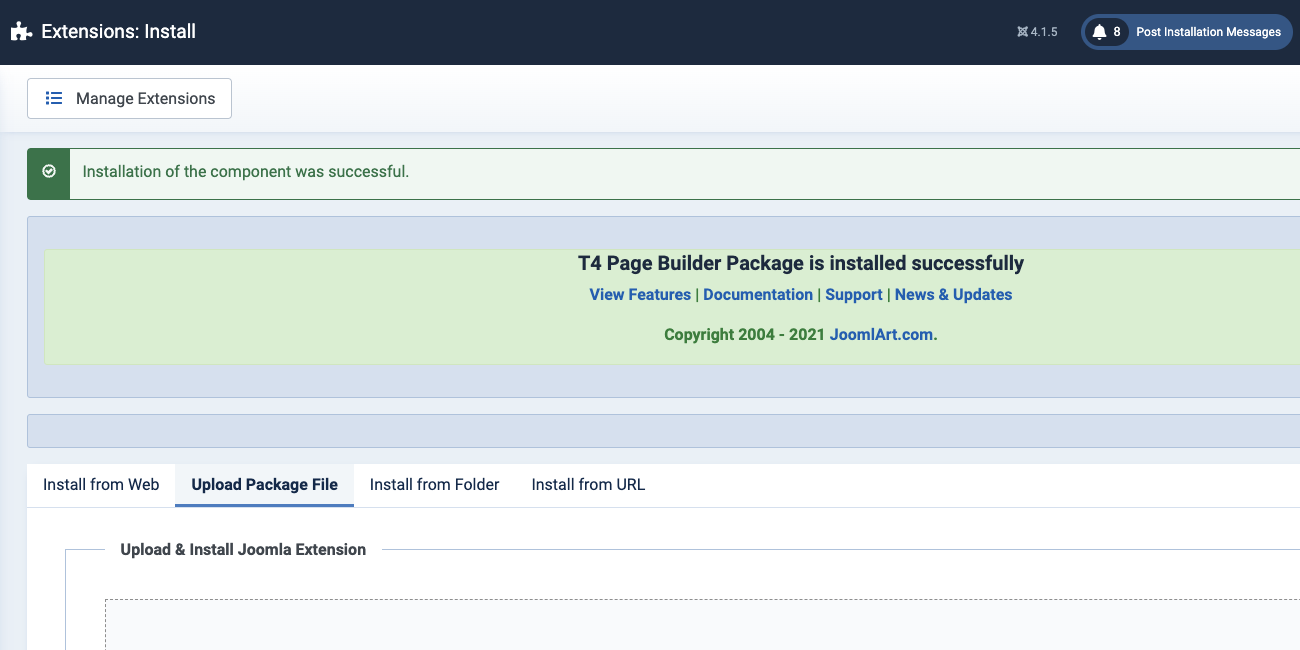This screenshot has height=650, width=1300.
Task: Open the News & Updates link
Action: point(953,295)
